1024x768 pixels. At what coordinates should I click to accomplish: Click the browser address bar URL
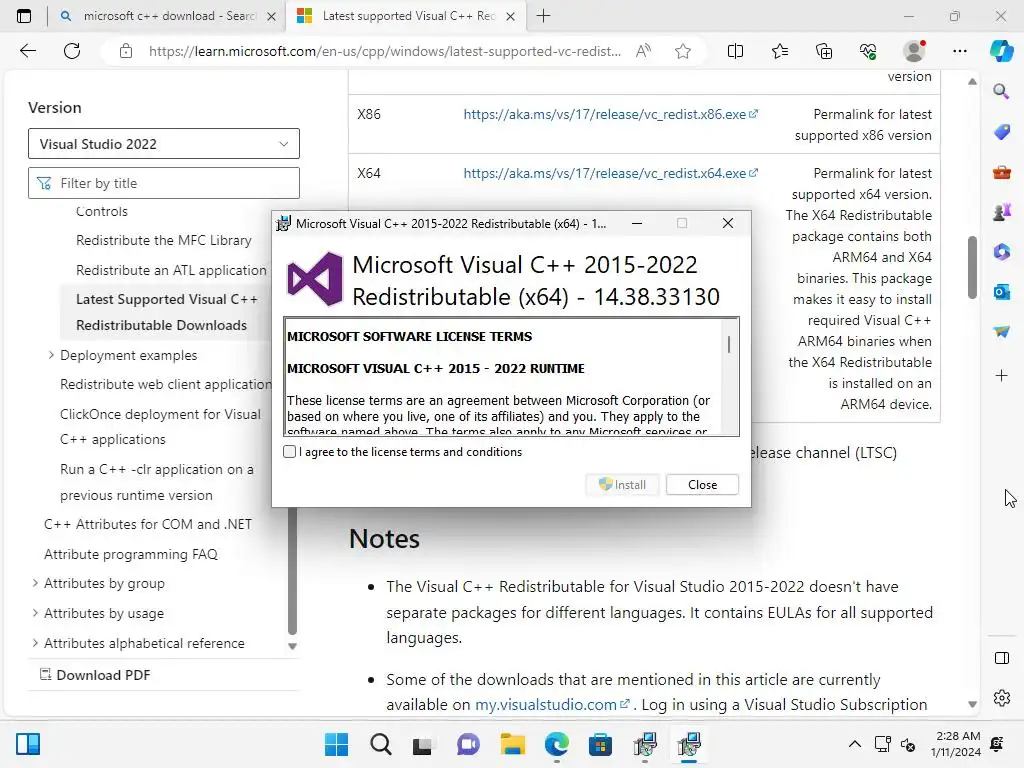tap(385, 51)
